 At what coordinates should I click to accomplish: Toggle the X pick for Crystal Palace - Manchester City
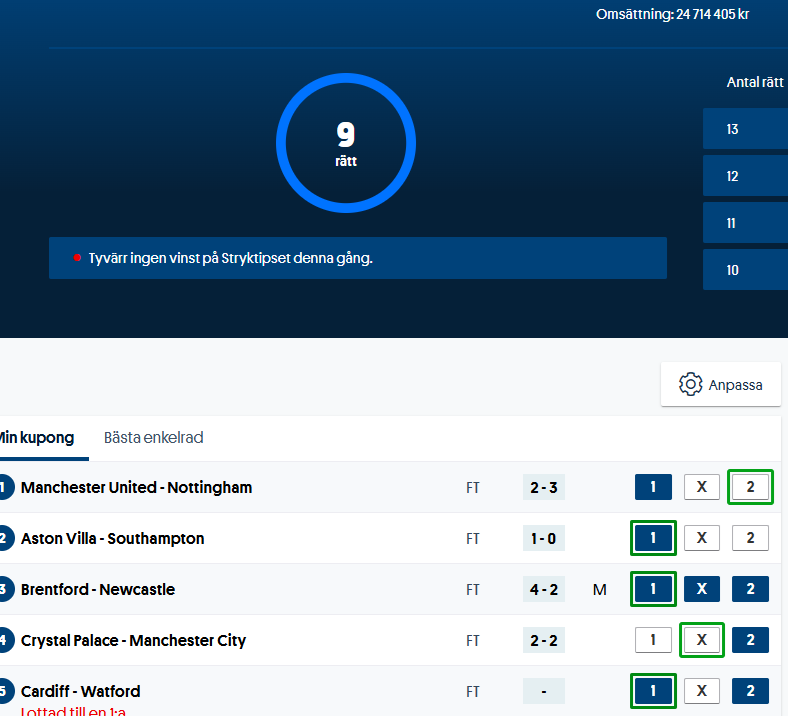701,640
